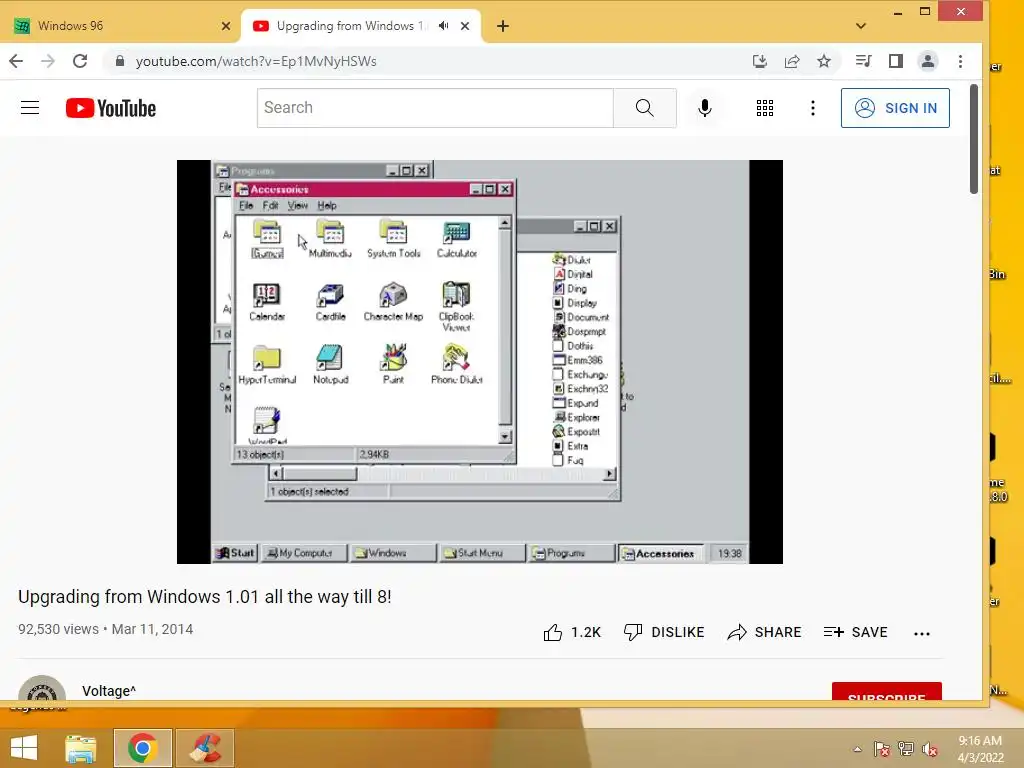This screenshot has width=1024, height=768.
Task: Reload the current page
Action: click(x=80, y=61)
